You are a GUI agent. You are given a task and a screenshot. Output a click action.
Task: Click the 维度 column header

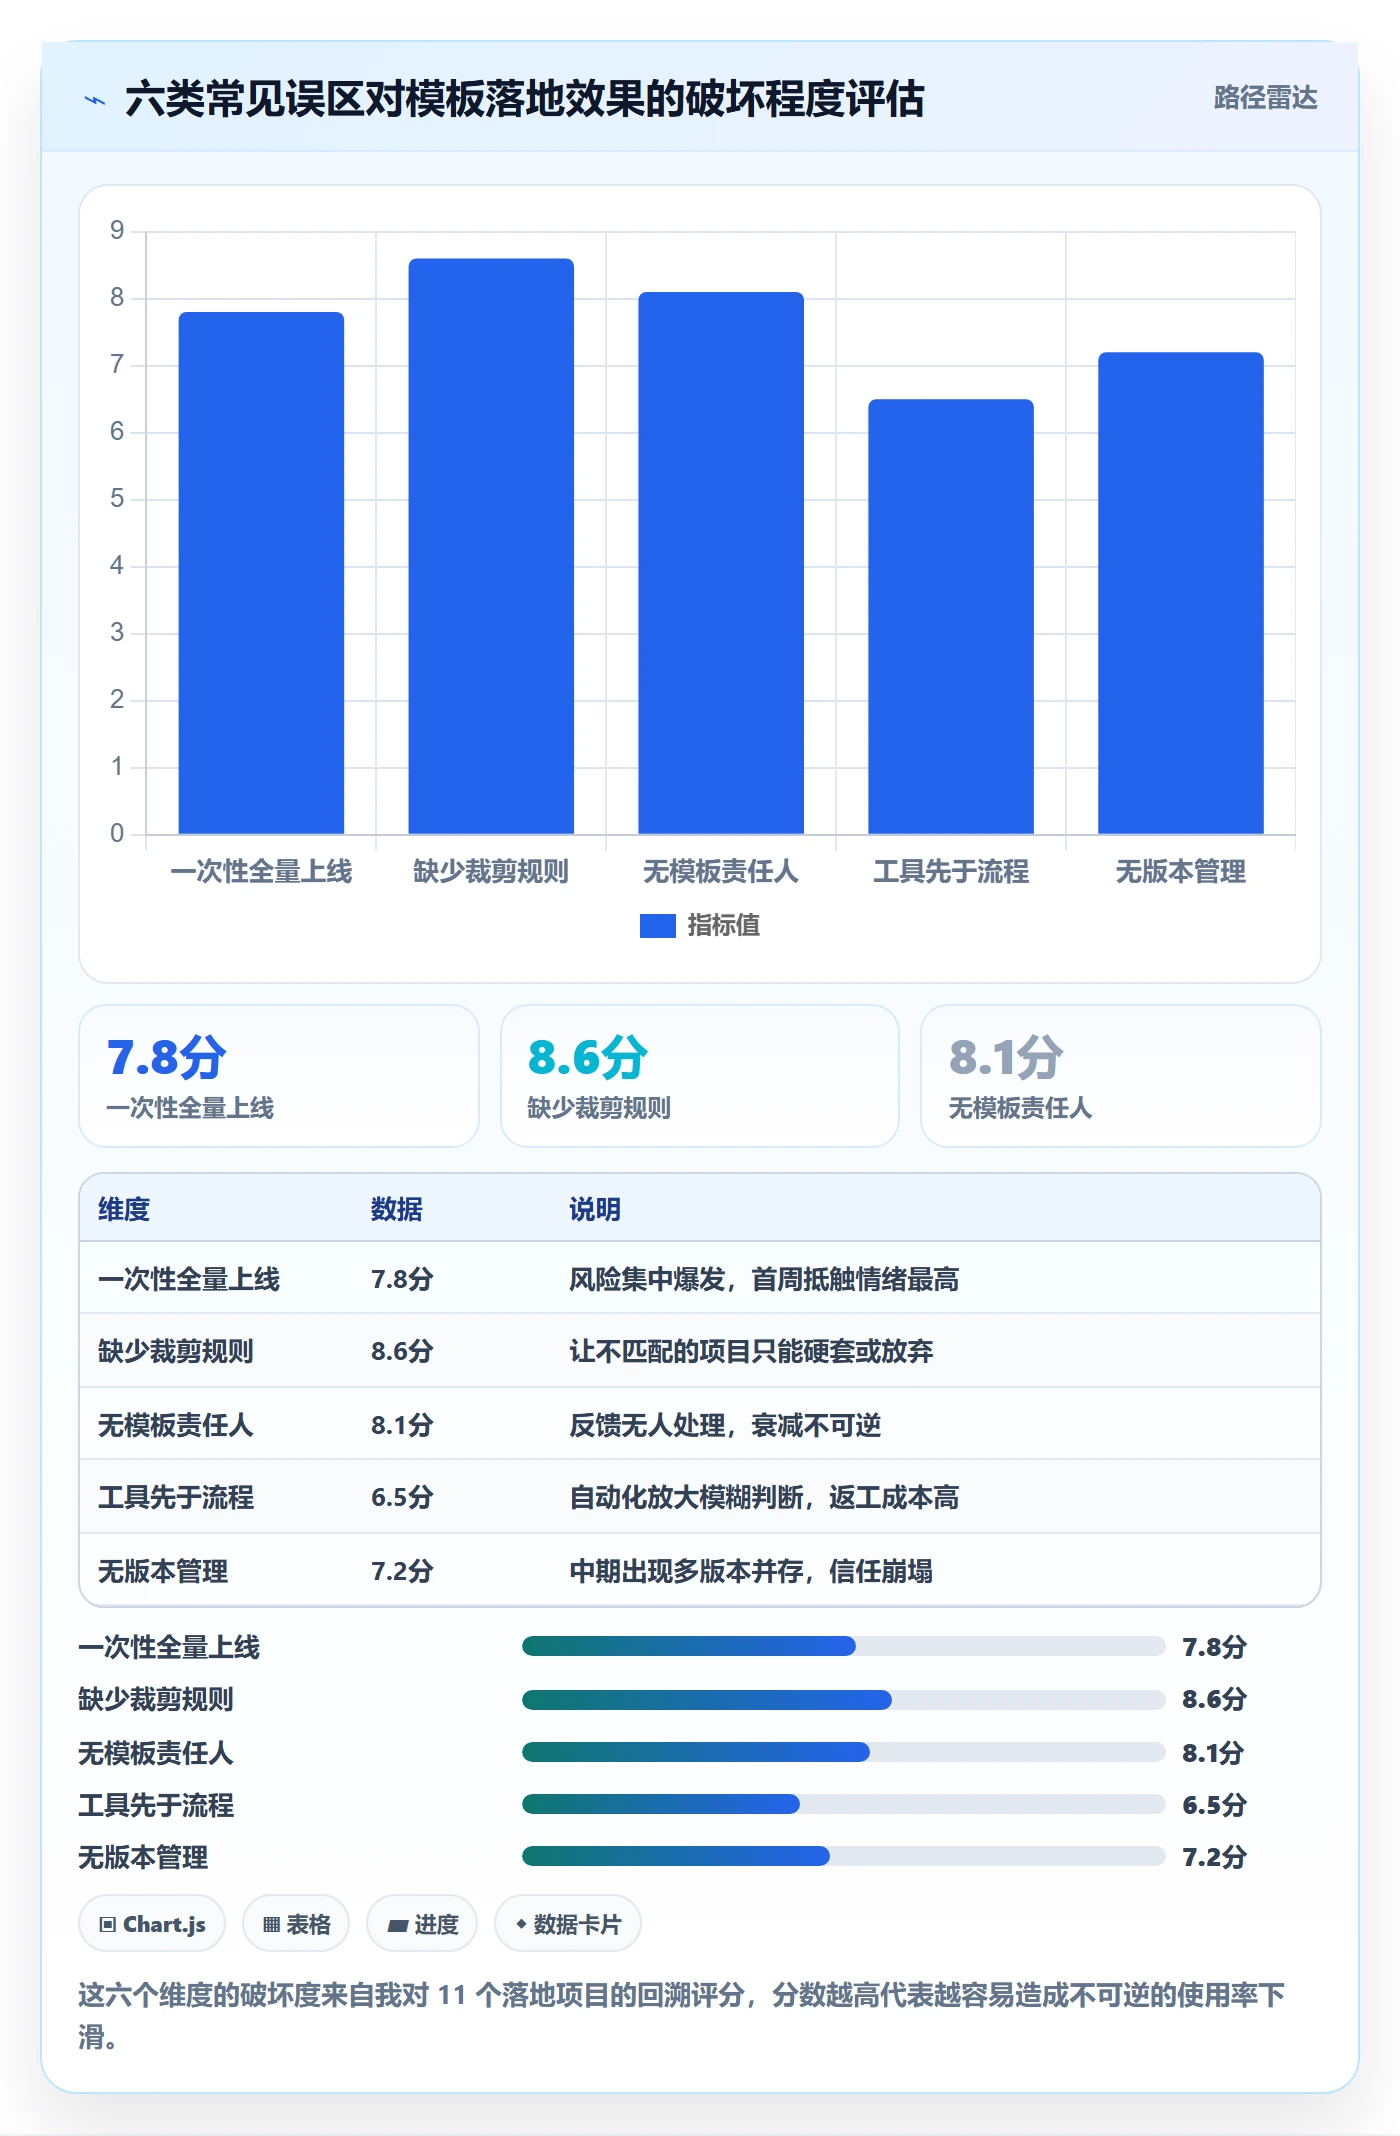[124, 1209]
